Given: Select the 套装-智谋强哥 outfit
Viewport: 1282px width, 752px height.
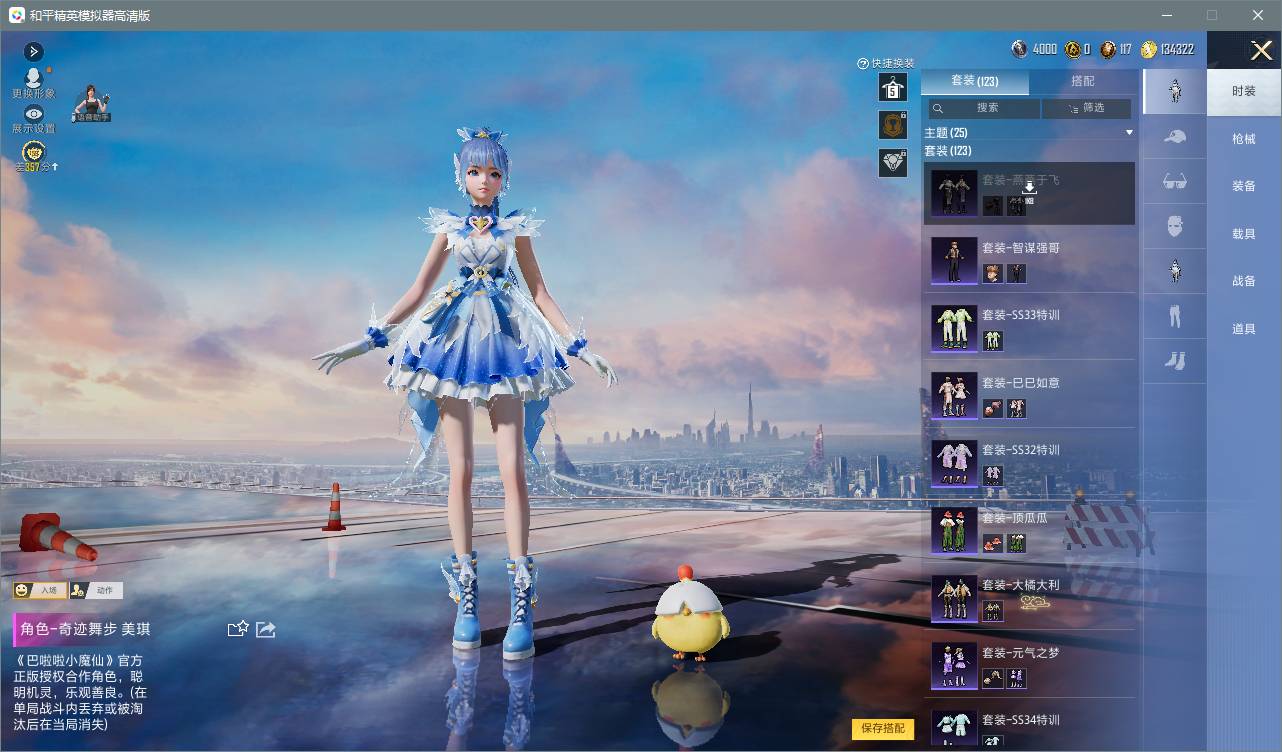Looking at the screenshot, I should tap(1029, 260).
